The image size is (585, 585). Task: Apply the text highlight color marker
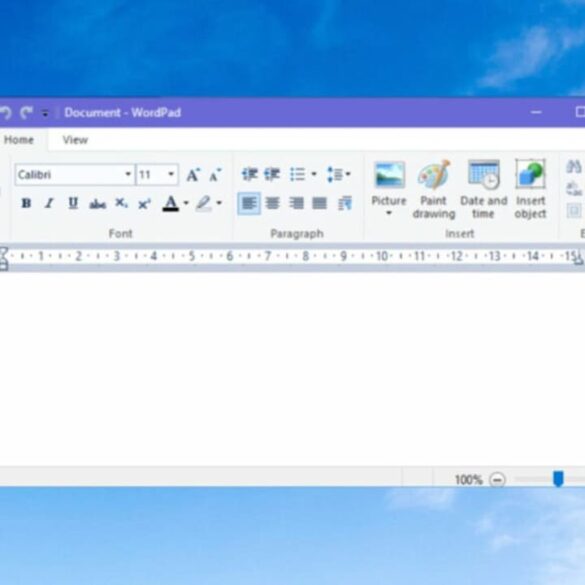pos(204,203)
